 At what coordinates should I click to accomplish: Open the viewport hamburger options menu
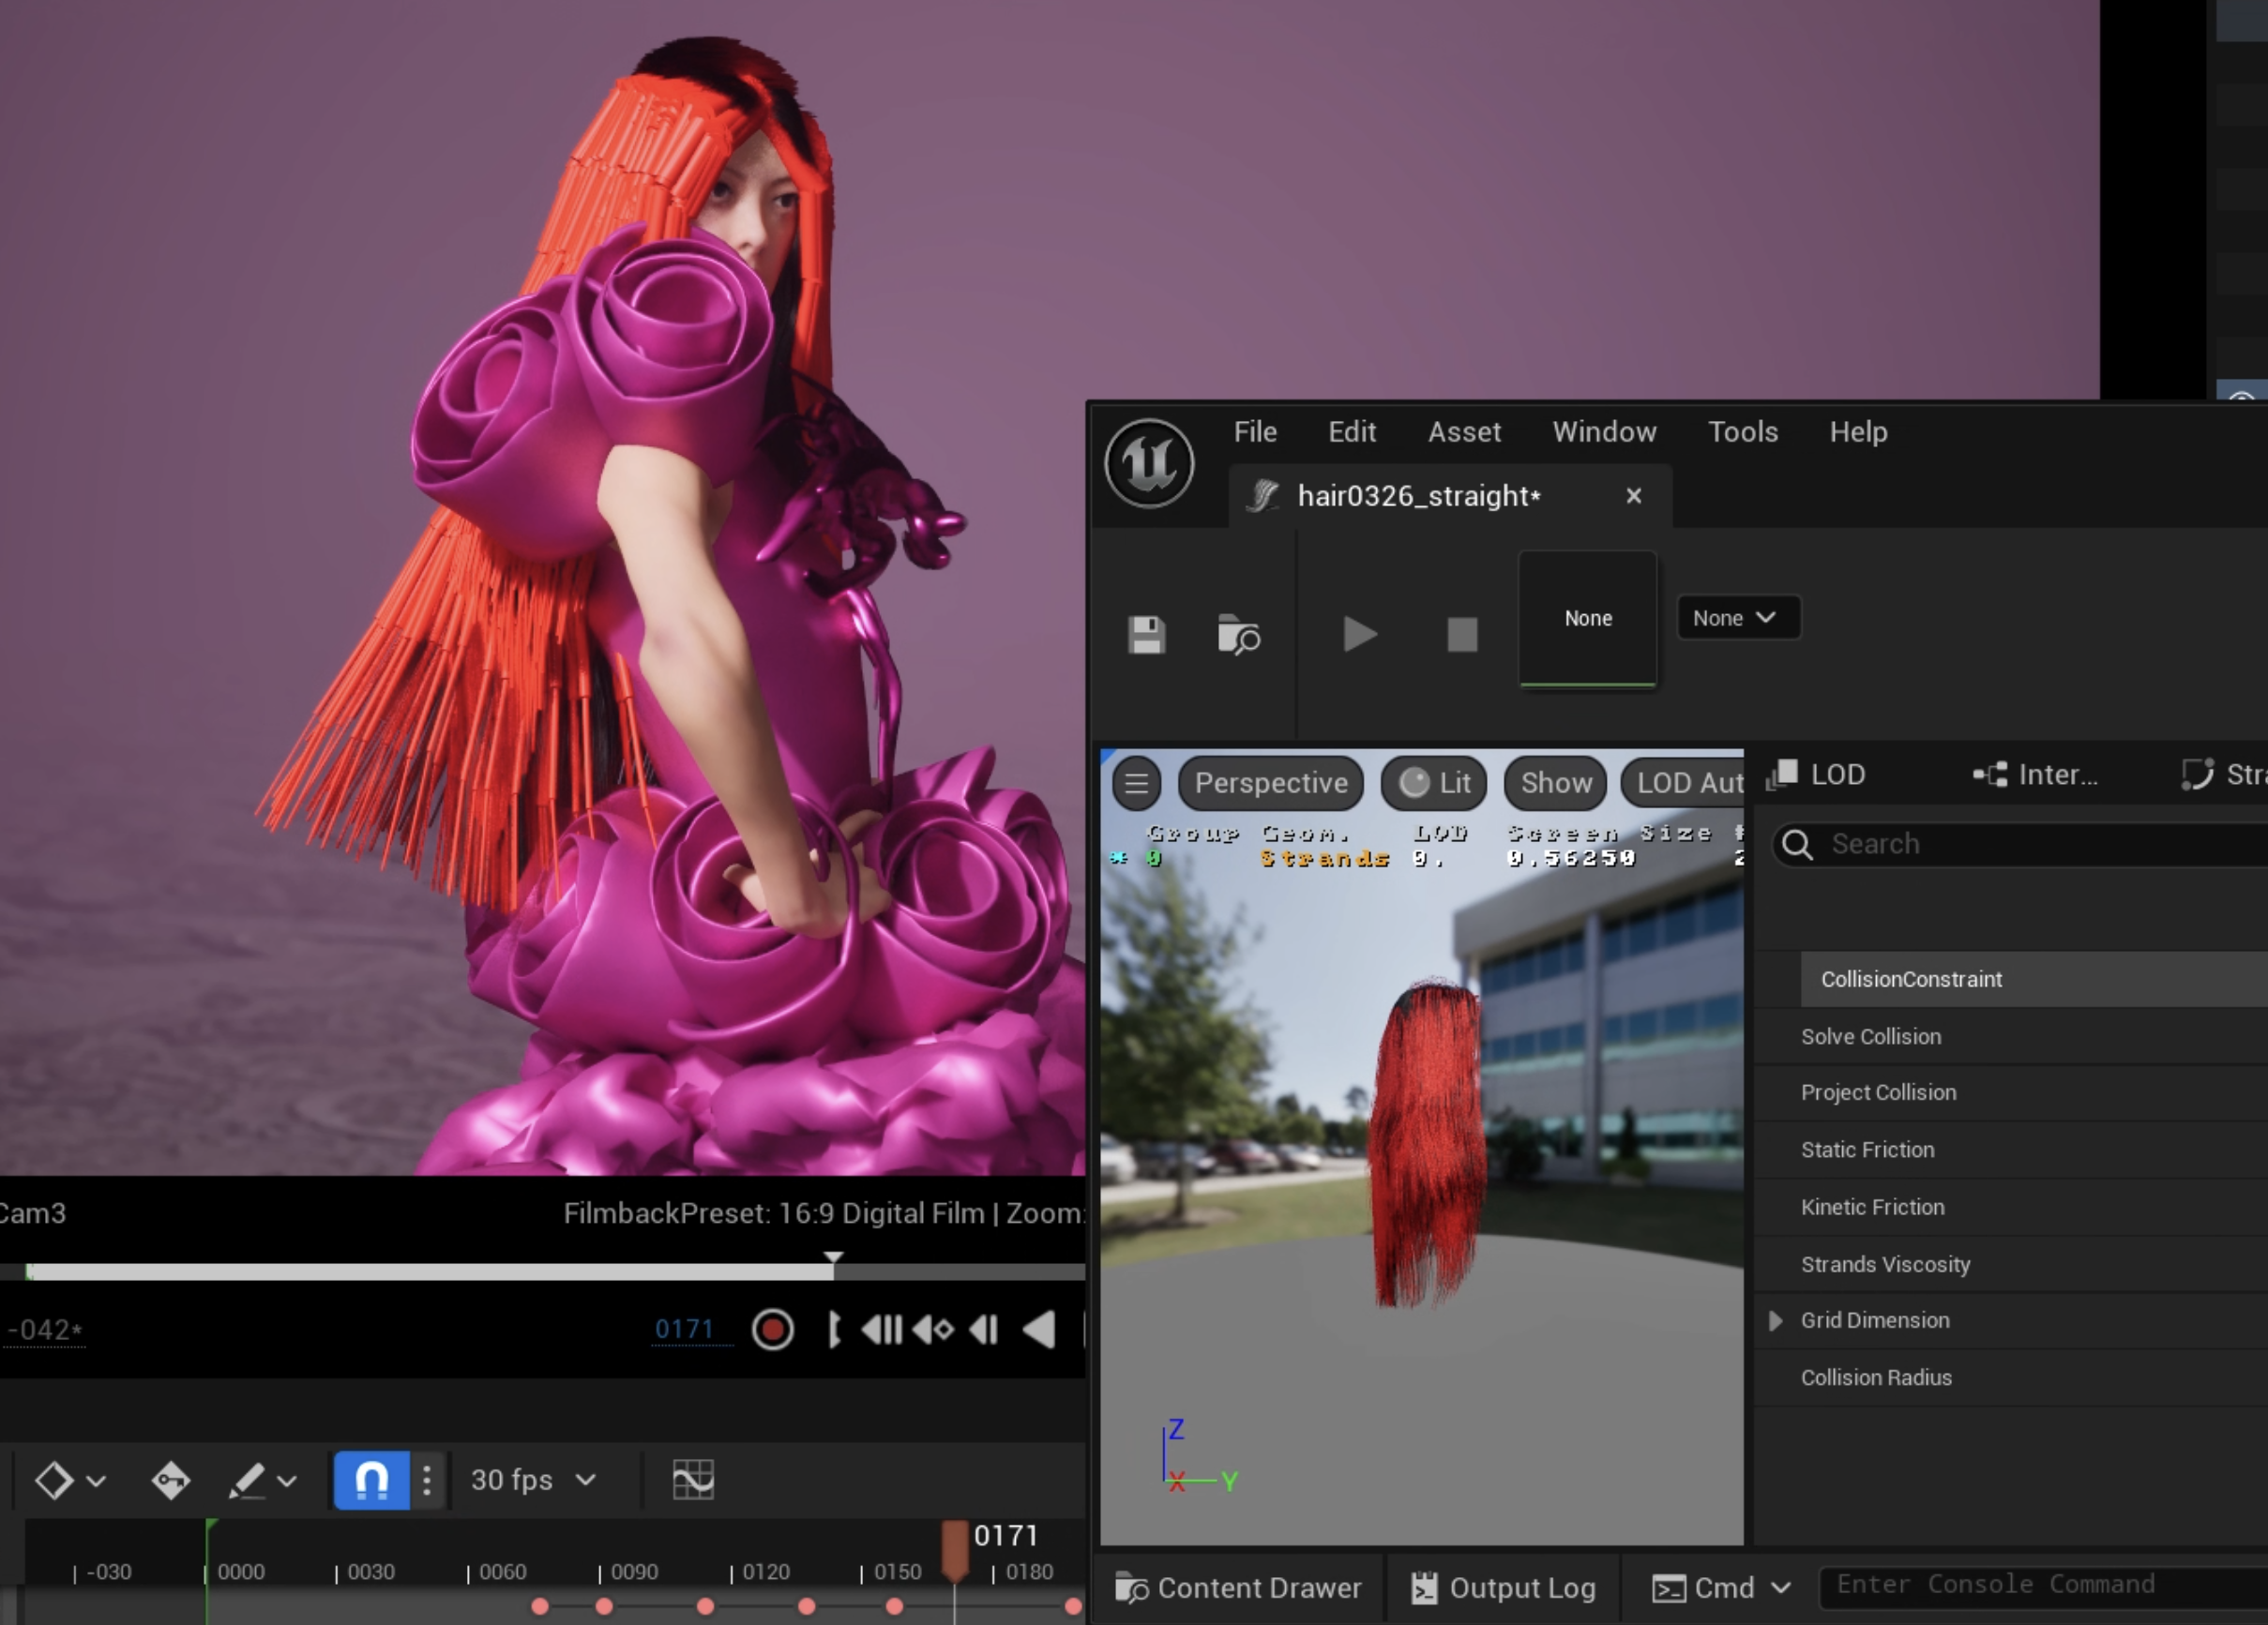click(x=1136, y=783)
